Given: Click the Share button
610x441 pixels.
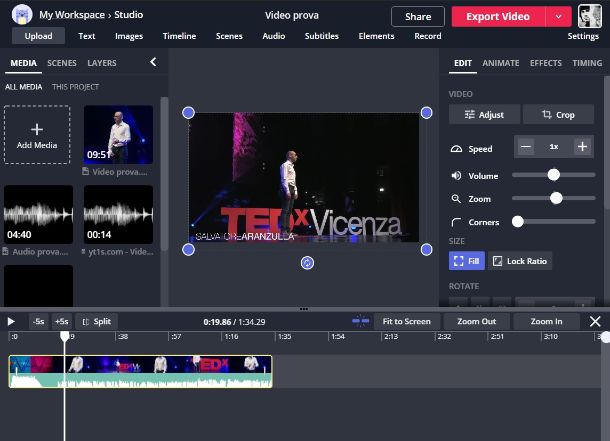Looking at the screenshot, I should [418, 16].
